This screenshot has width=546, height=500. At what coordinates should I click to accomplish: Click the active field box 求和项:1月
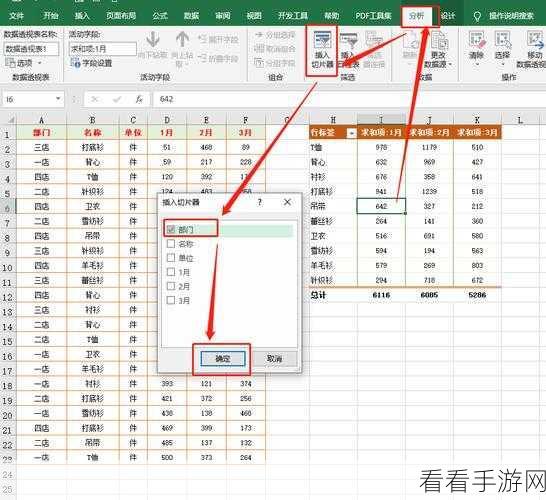[103, 49]
